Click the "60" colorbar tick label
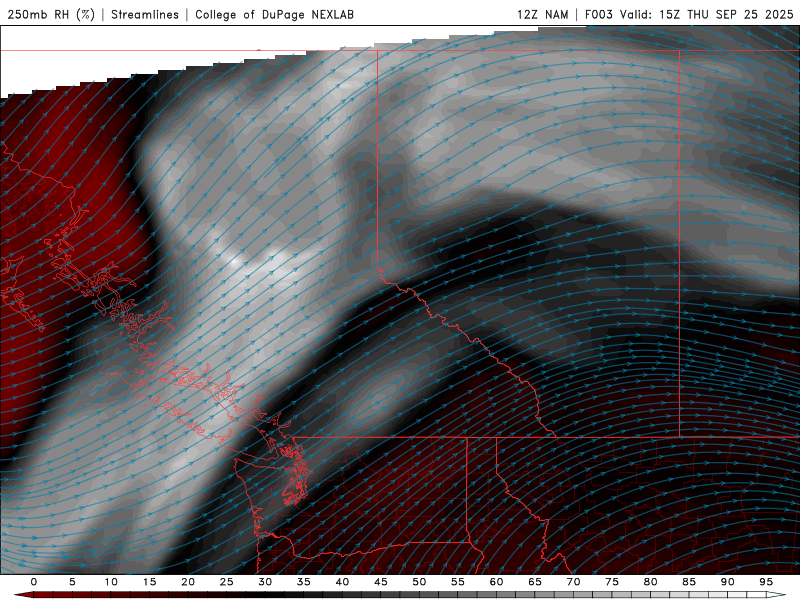The height and width of the screenshot is (600, 800). 496,582
